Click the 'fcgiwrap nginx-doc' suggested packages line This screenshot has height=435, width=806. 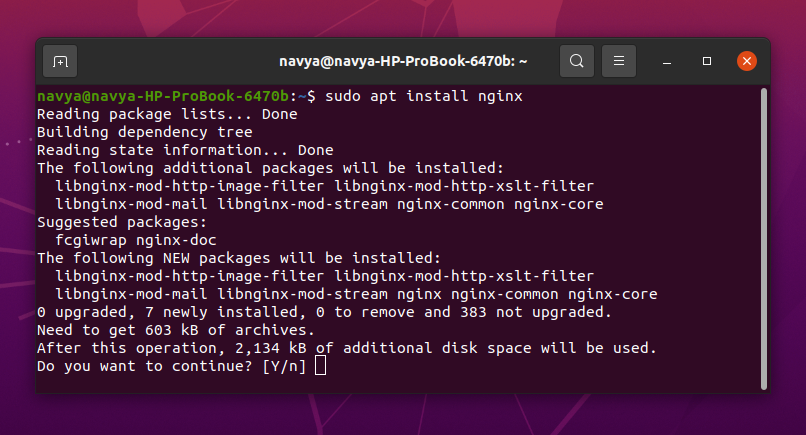136,240
